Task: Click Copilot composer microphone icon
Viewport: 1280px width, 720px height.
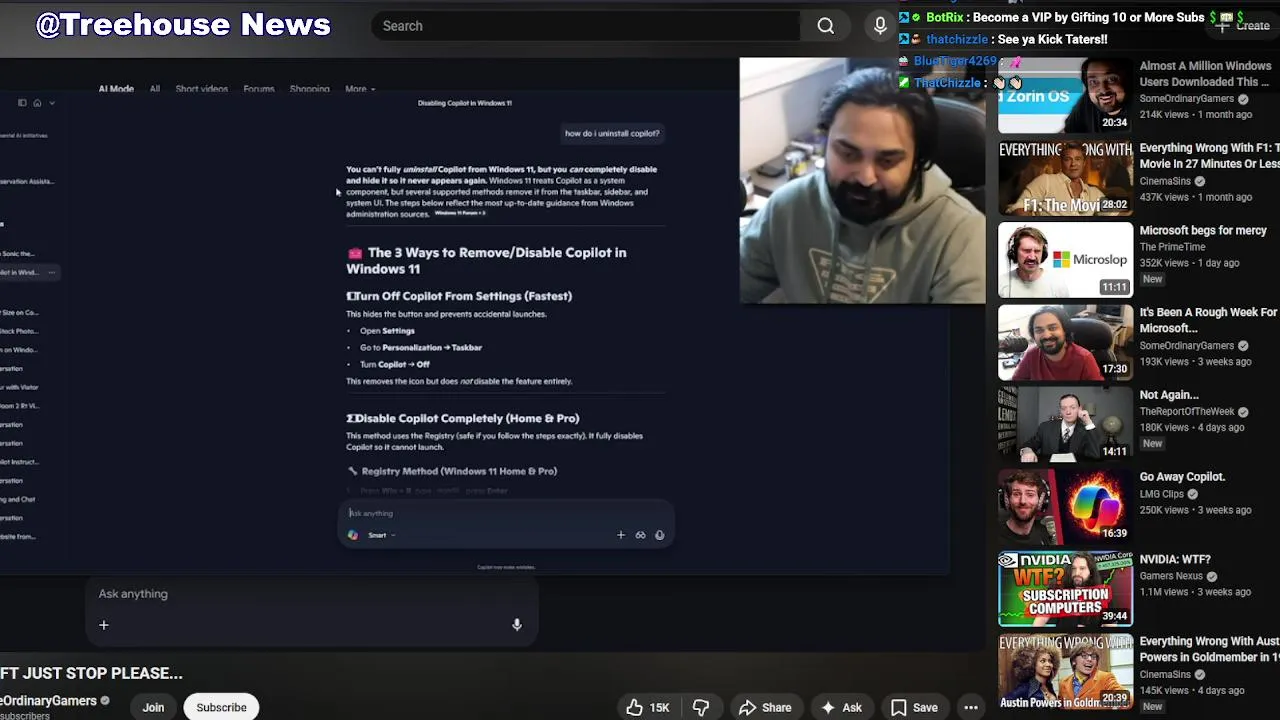Action: [x=659, y=535]
